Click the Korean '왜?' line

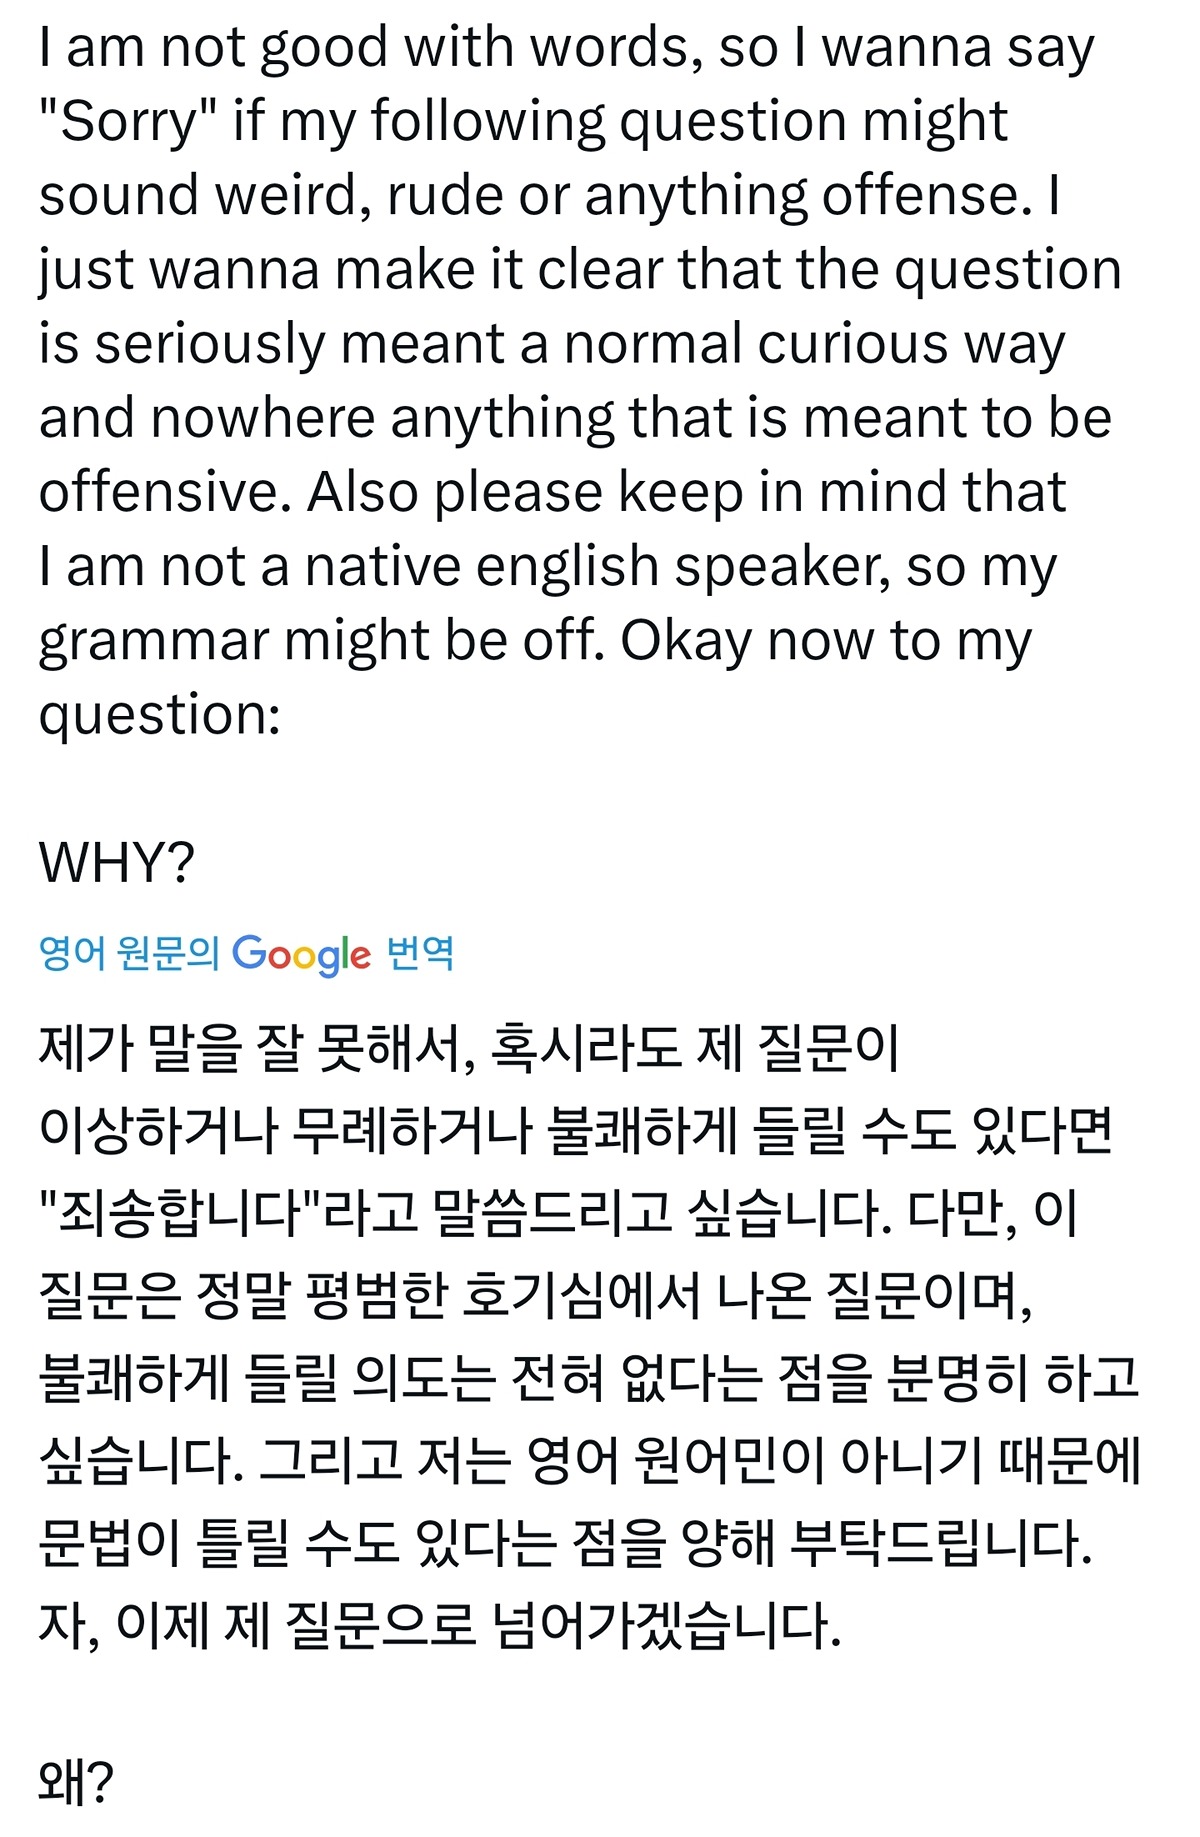click(x=77, y=1781)
